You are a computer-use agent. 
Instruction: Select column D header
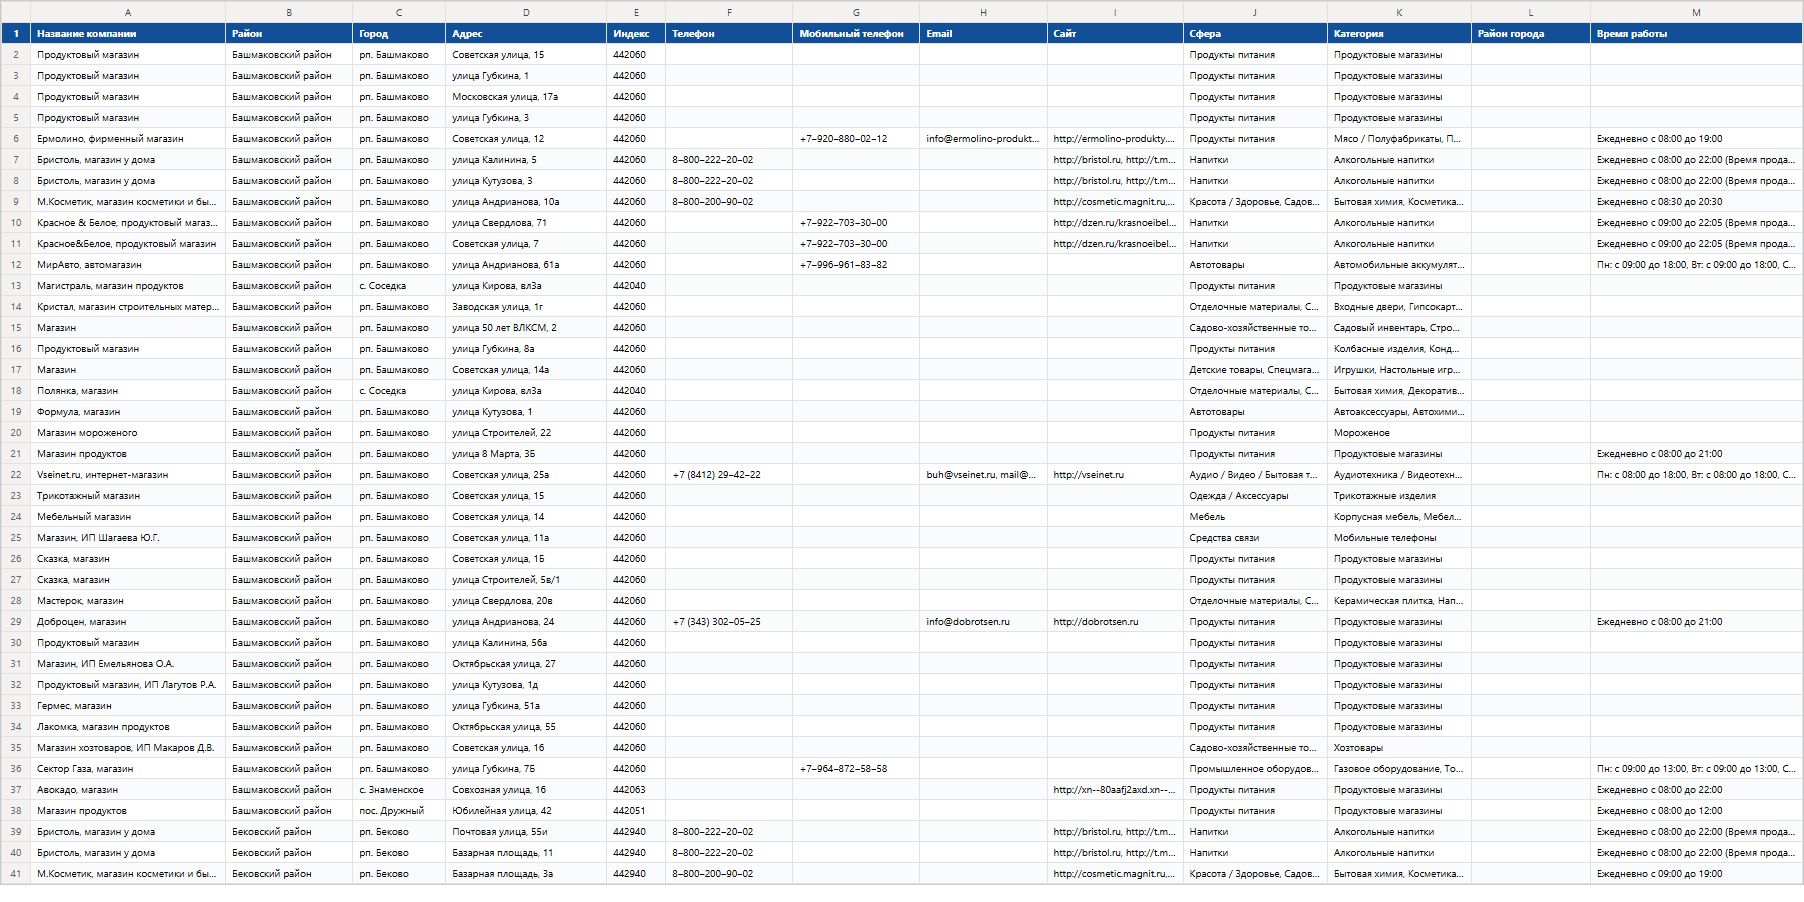[x=526, y=12]
